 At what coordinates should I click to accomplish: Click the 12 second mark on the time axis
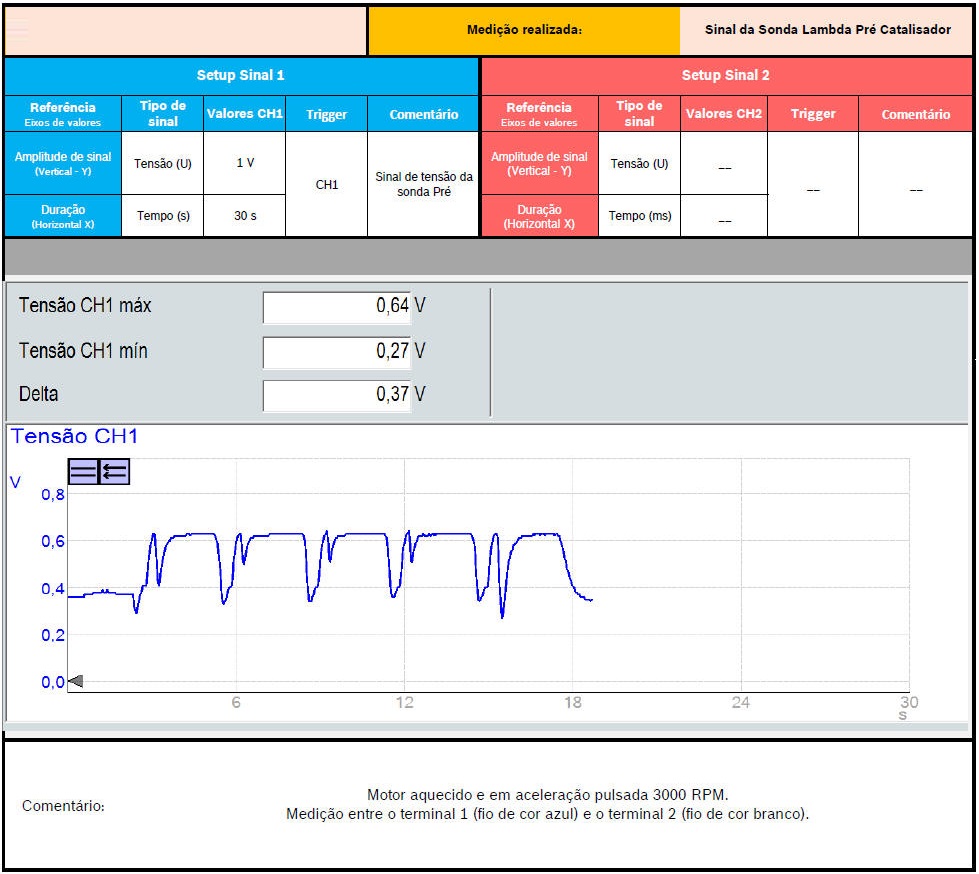pyautogui.click(x=404, y=703)
